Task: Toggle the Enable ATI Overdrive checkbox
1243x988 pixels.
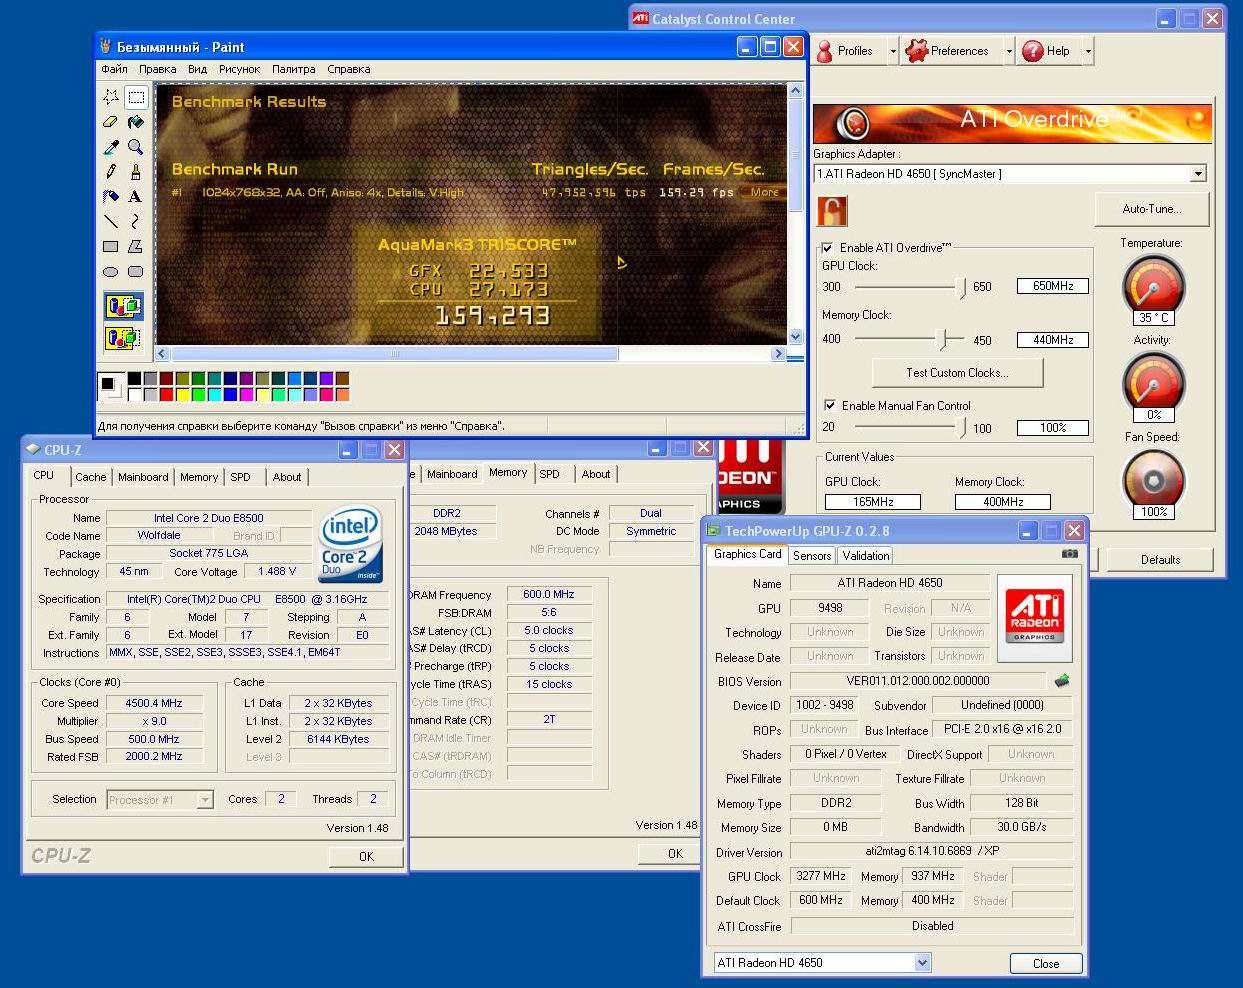Action: [827, 248]
